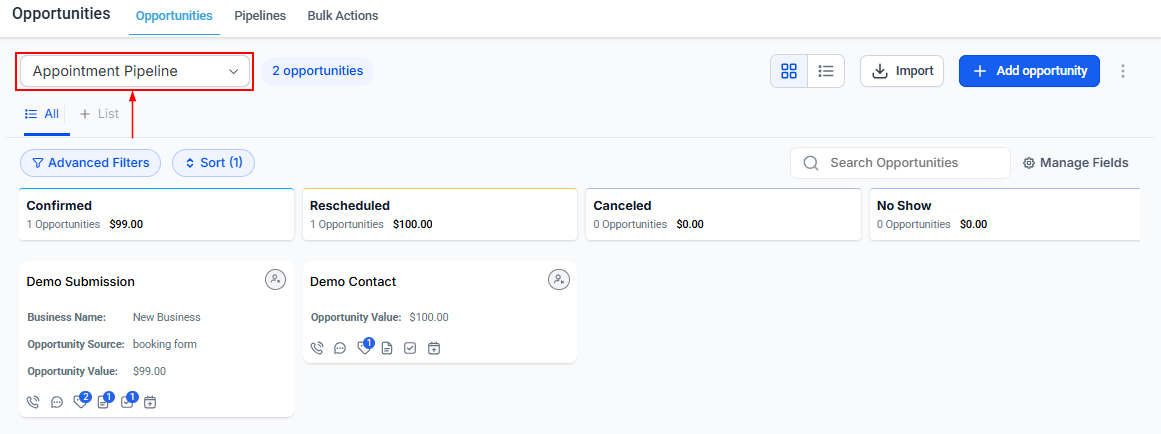Screen dimensions: 1161x434
Task: Open Advanced Filters
Action: pyautogui.click(x=90, y=163)
